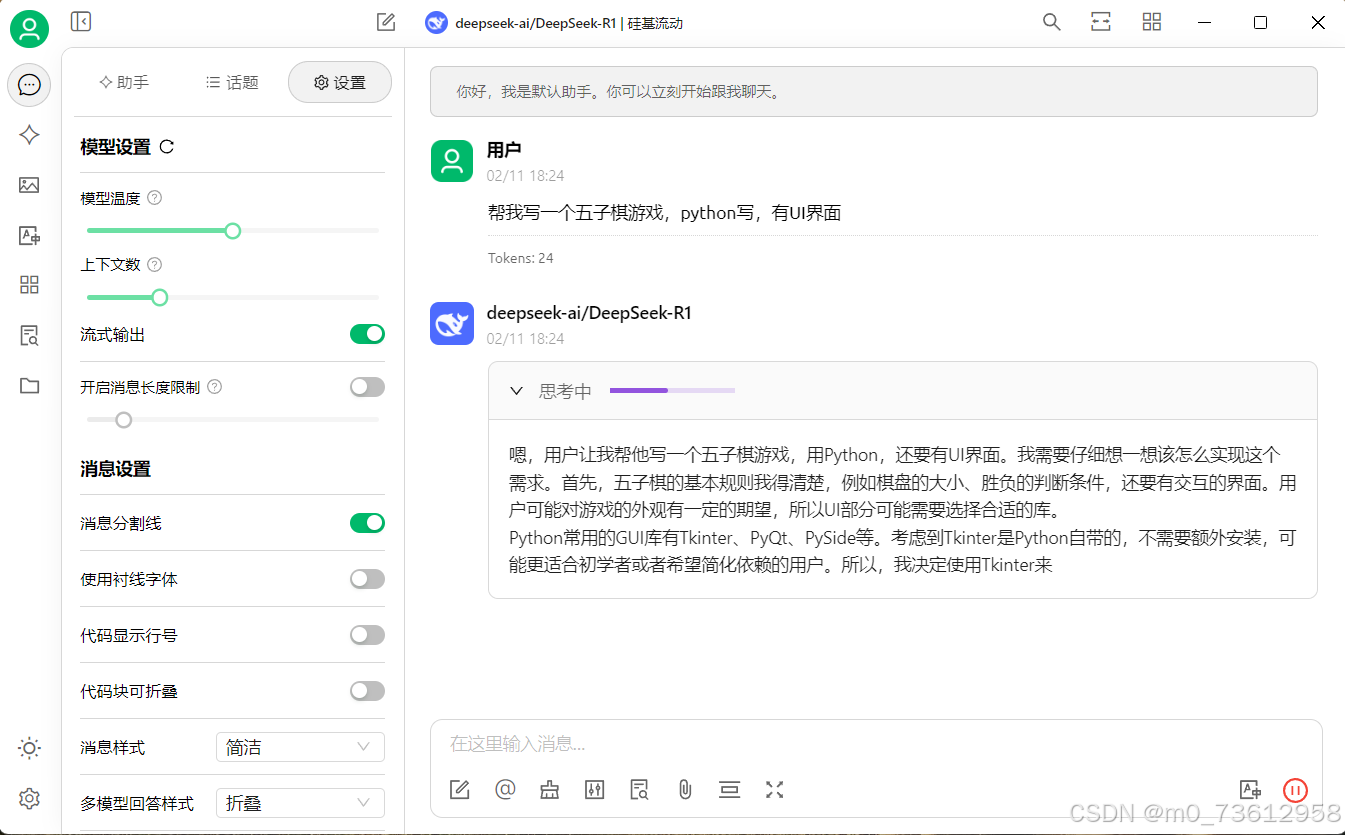Toggle light/dark theme sun icon
1345x835 pixels.
coord(29,748)
